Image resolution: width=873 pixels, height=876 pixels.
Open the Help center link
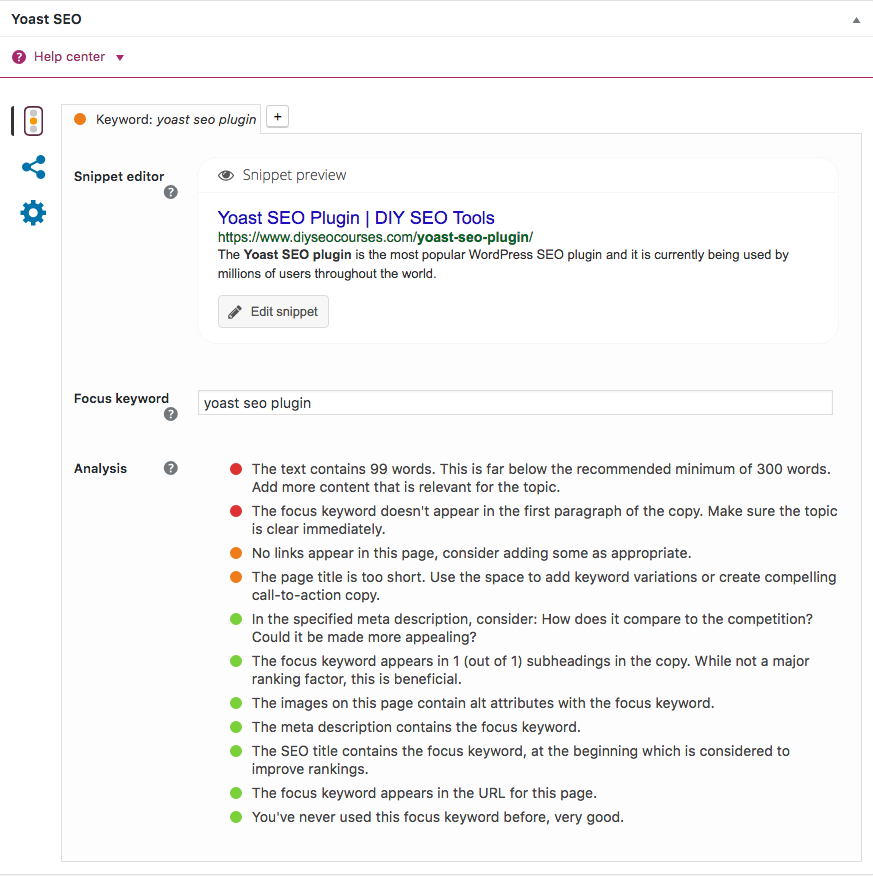[69, 56]
